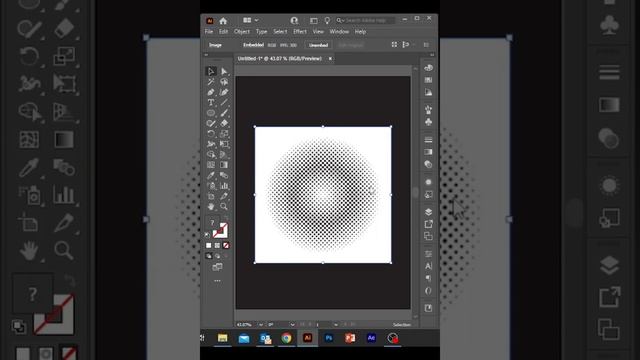
Task: Choose the Shape Builder tool
Action: coord(211,155)
